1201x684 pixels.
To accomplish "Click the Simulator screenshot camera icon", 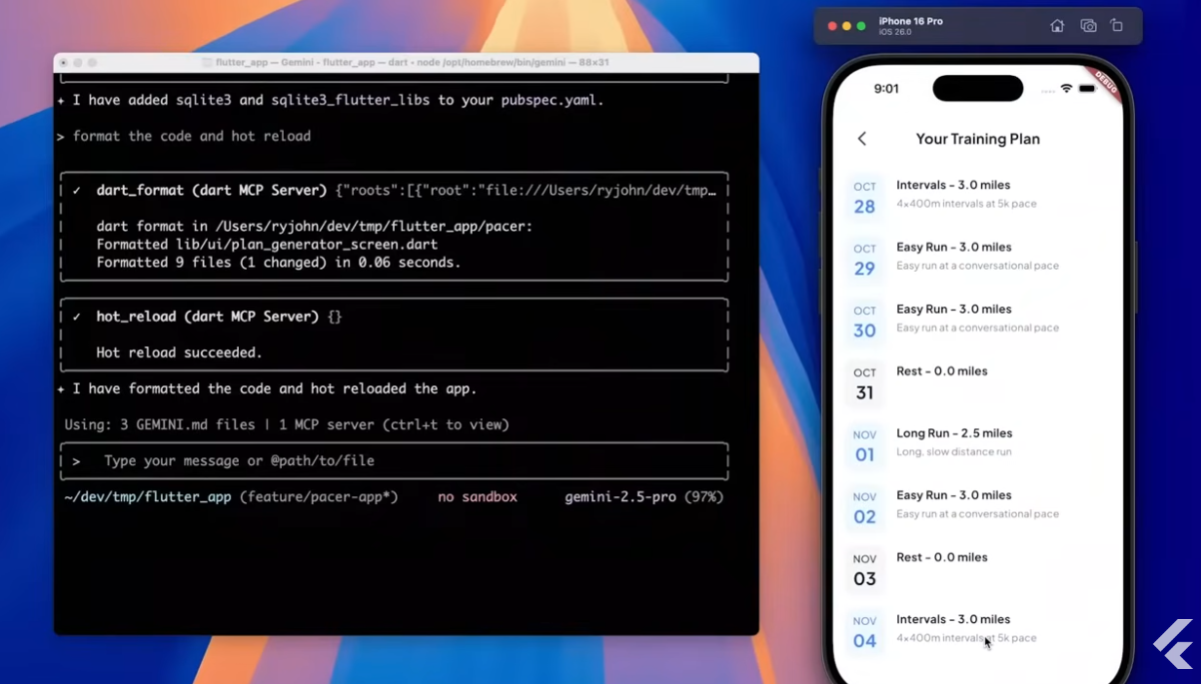I will 1088,26.
